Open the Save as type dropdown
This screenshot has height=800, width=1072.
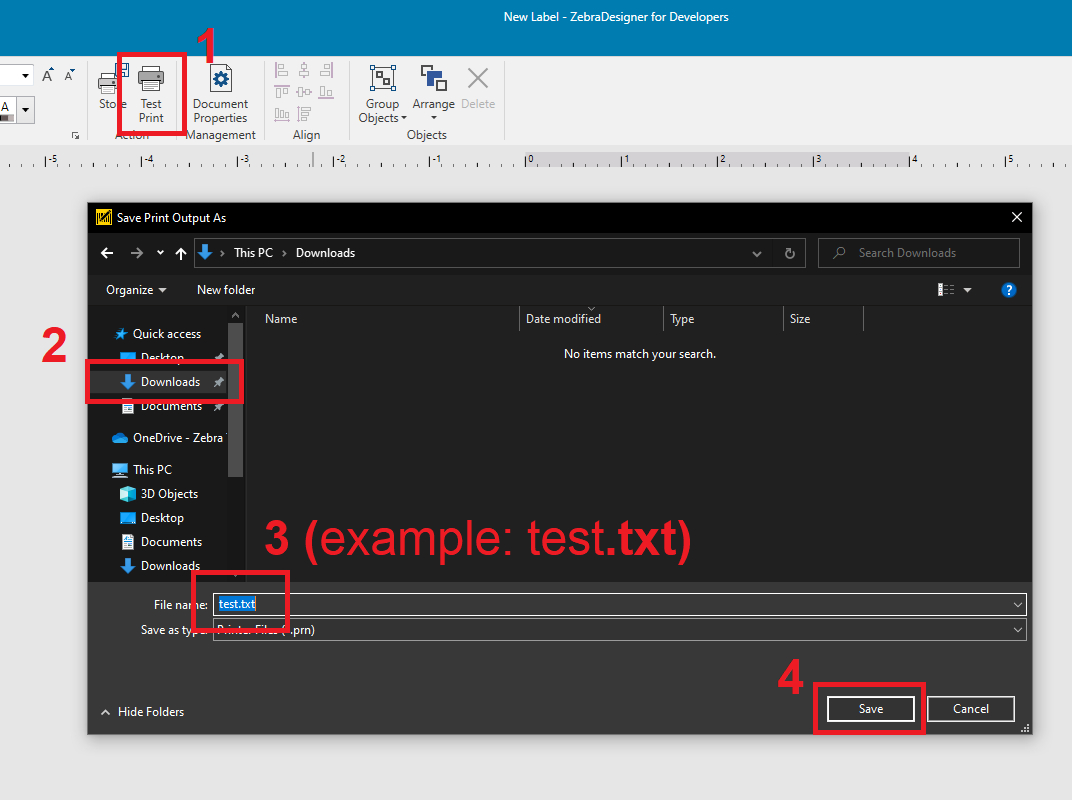(1017, 630)
